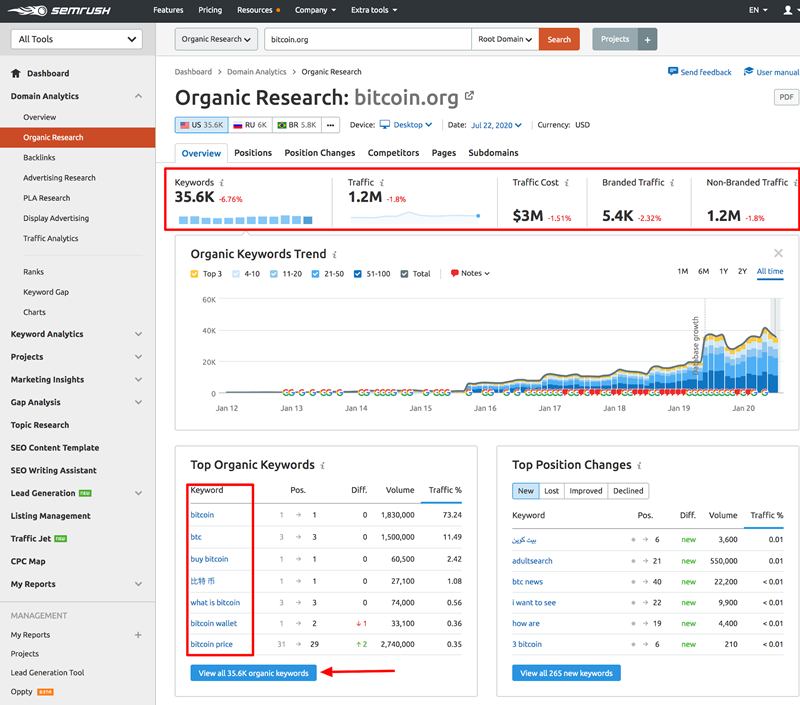
Task: Switch to the Positions tab
Action: (253, 153)
